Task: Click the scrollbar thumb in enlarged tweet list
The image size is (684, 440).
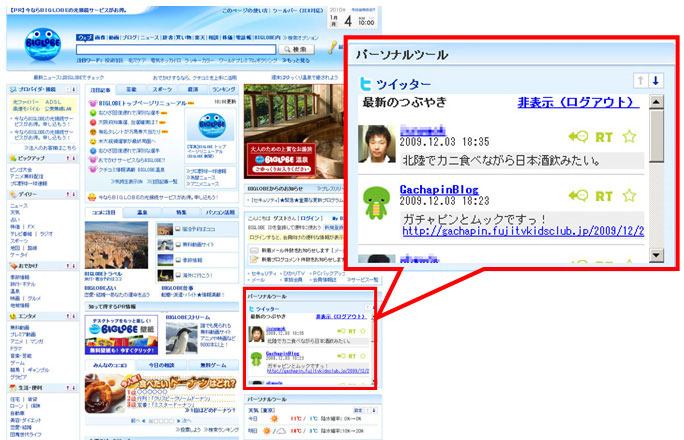Action: (656, 136)
